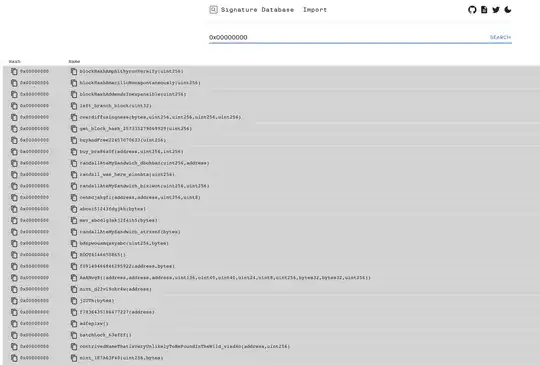The image size is (540, 365).
Task: Copy name icon for buyAndFree22457070633
Action: 74,140
